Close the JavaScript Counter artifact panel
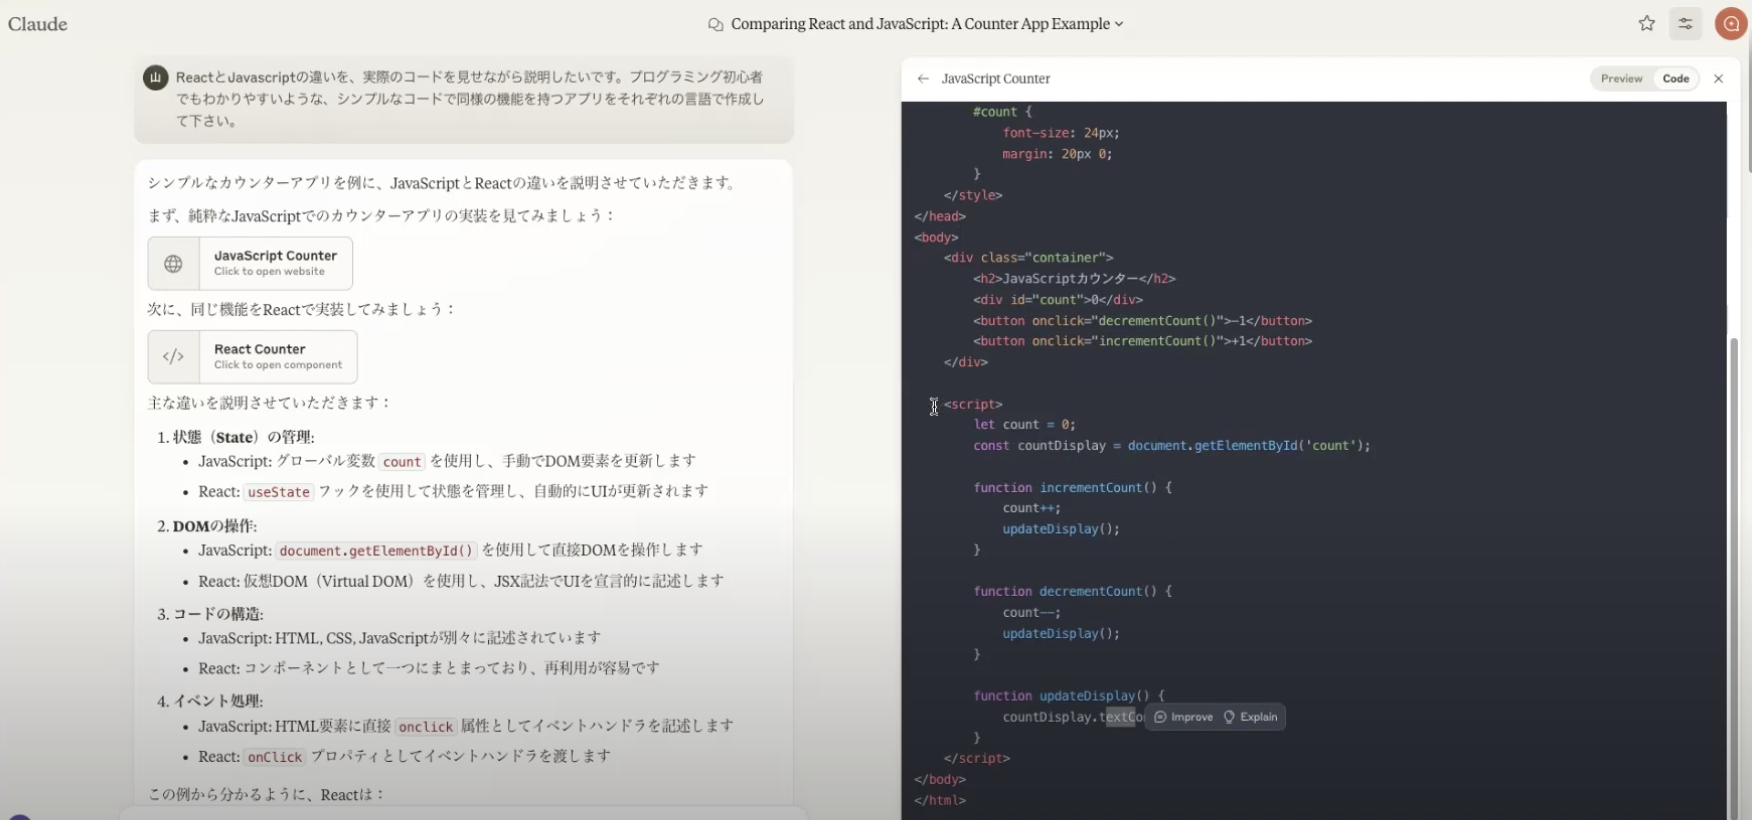 pos(1719,78)
